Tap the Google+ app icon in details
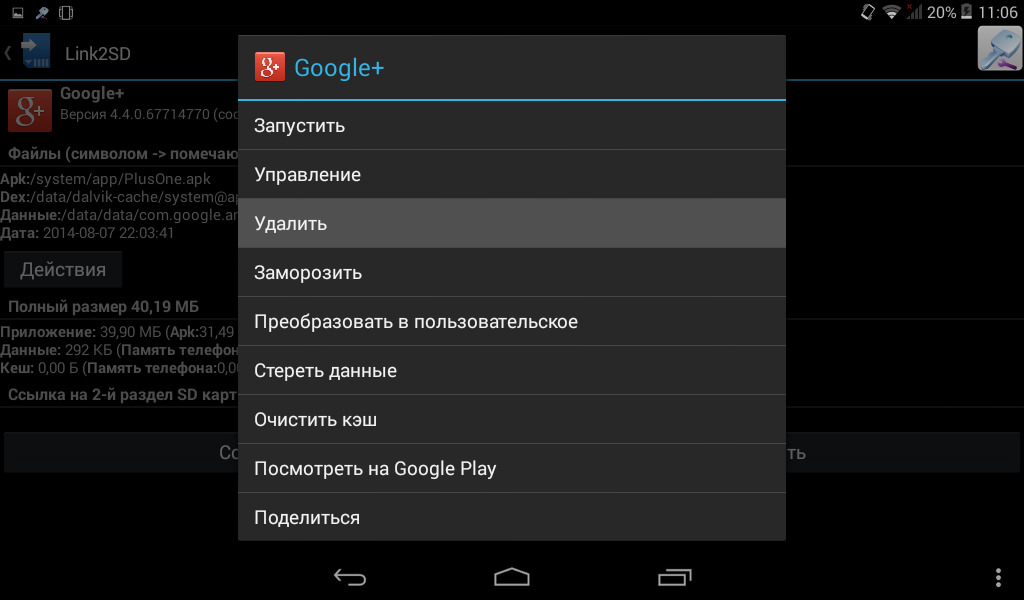 pyautogui.click(x=29, y=110)
